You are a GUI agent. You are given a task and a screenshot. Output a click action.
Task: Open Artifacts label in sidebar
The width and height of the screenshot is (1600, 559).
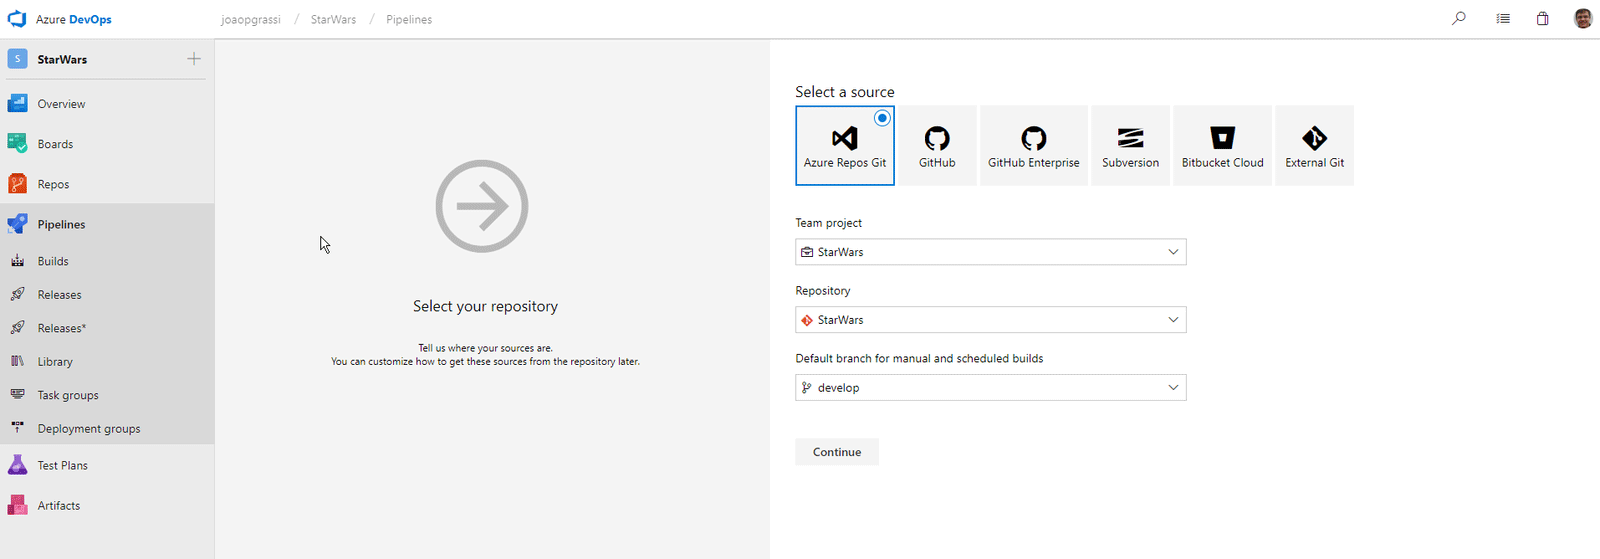[x=59, y=505]
